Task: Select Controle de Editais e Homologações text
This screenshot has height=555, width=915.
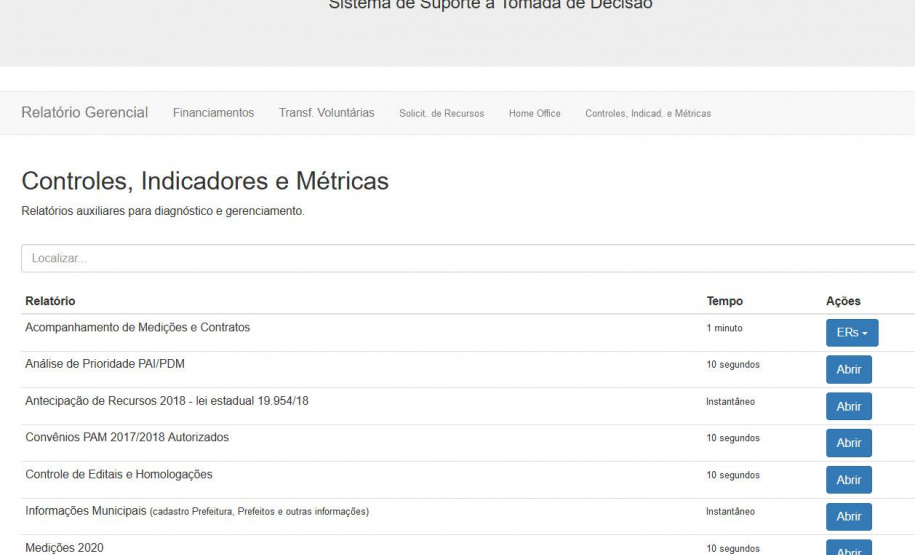Action: tap(119, 474)
